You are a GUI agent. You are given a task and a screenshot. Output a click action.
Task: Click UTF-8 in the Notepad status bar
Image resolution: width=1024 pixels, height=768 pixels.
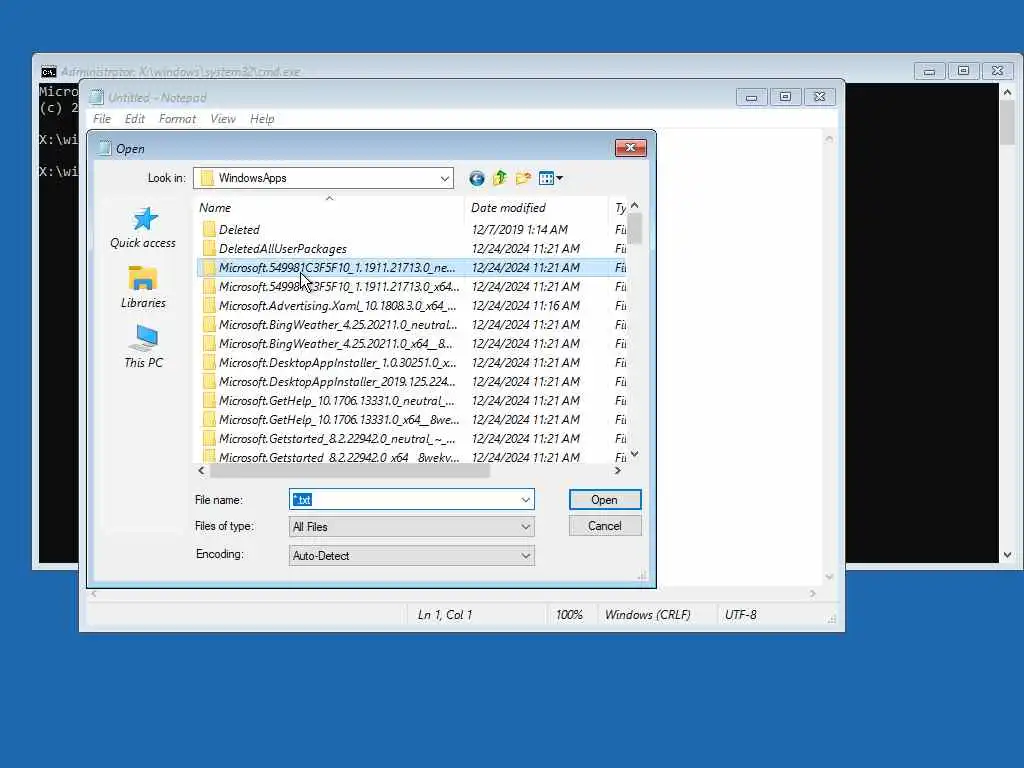coord(741,615)
